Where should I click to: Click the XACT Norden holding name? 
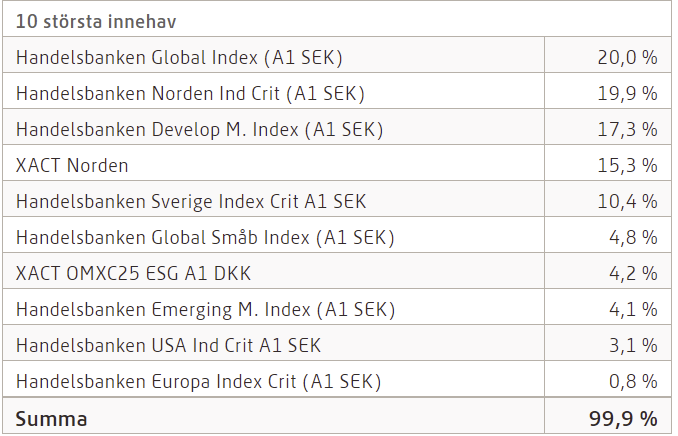coord(72,165)
